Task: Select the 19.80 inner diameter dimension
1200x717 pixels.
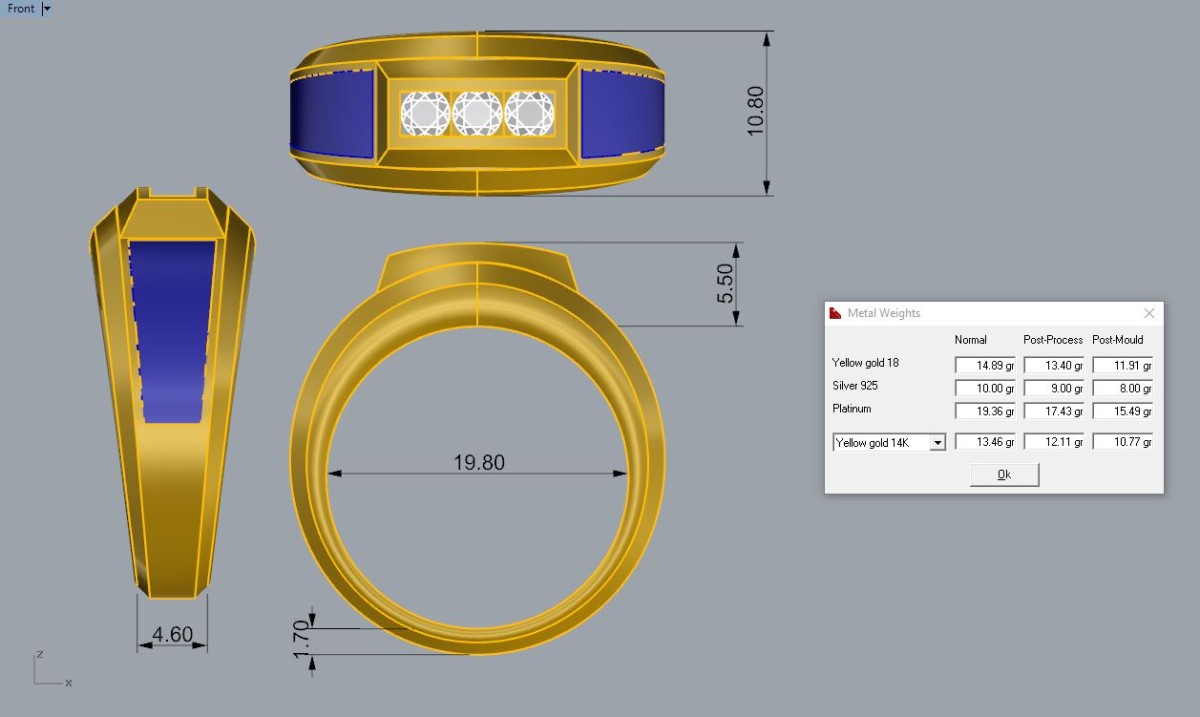Action: tap(479, 462)
